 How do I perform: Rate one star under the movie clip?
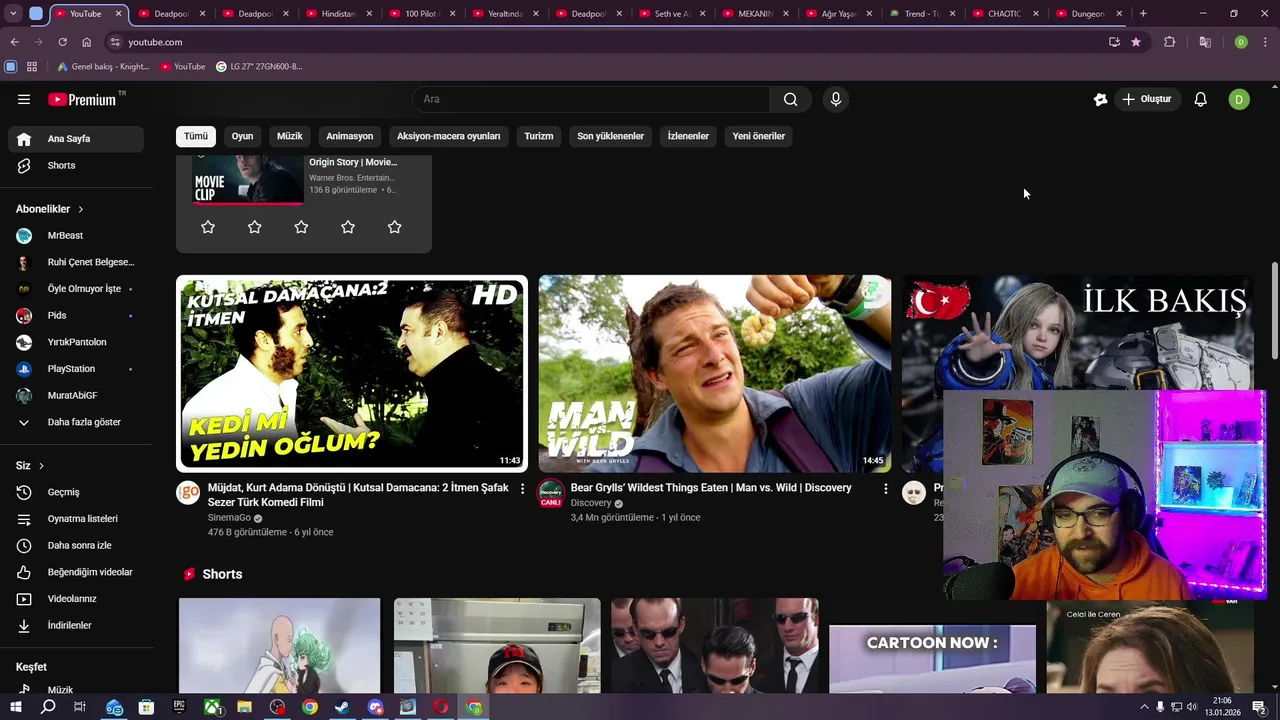[208, 227]
